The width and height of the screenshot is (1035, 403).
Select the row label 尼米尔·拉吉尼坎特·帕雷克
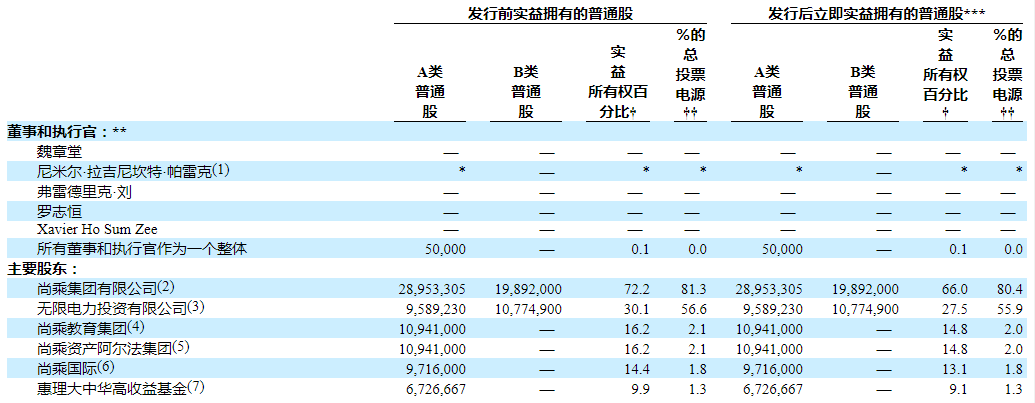pyautogui.click(x=125, y=171)
